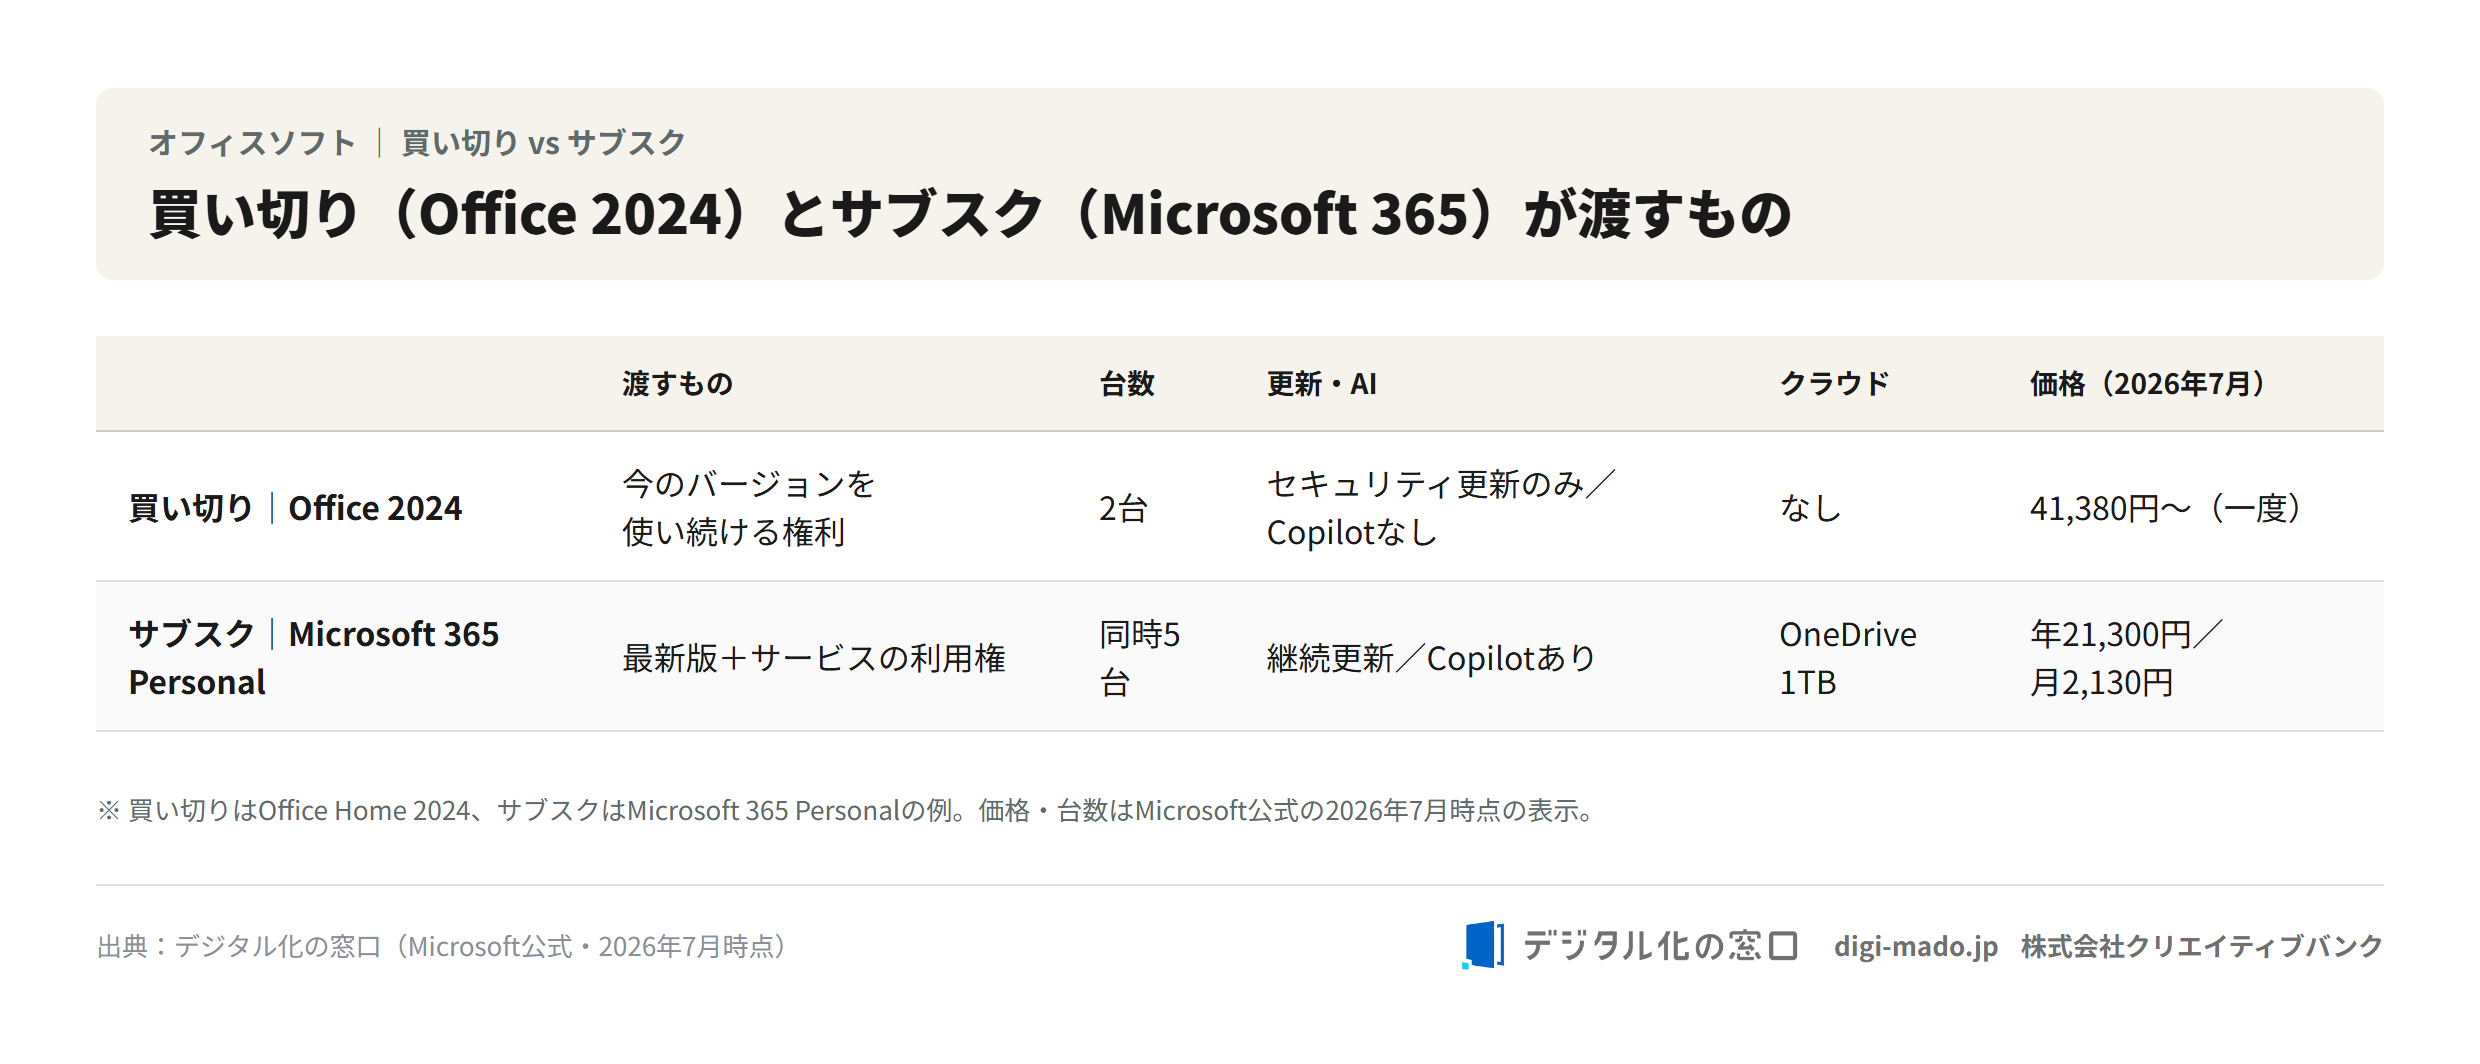Image resolution: width=2480 pixels, height=1064 pixels.
Task: Click the 価格（2026年7月）column header
Action: coord(2148,384)
